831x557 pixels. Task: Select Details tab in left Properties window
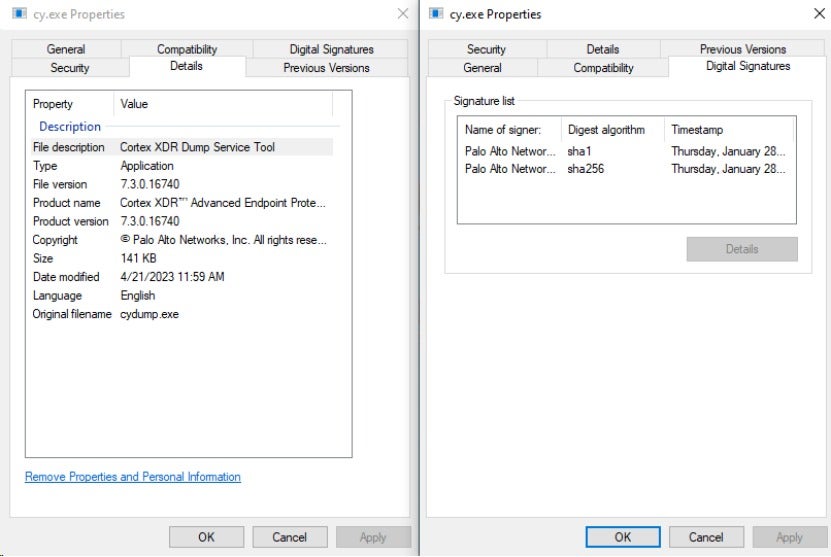(187, 66)
